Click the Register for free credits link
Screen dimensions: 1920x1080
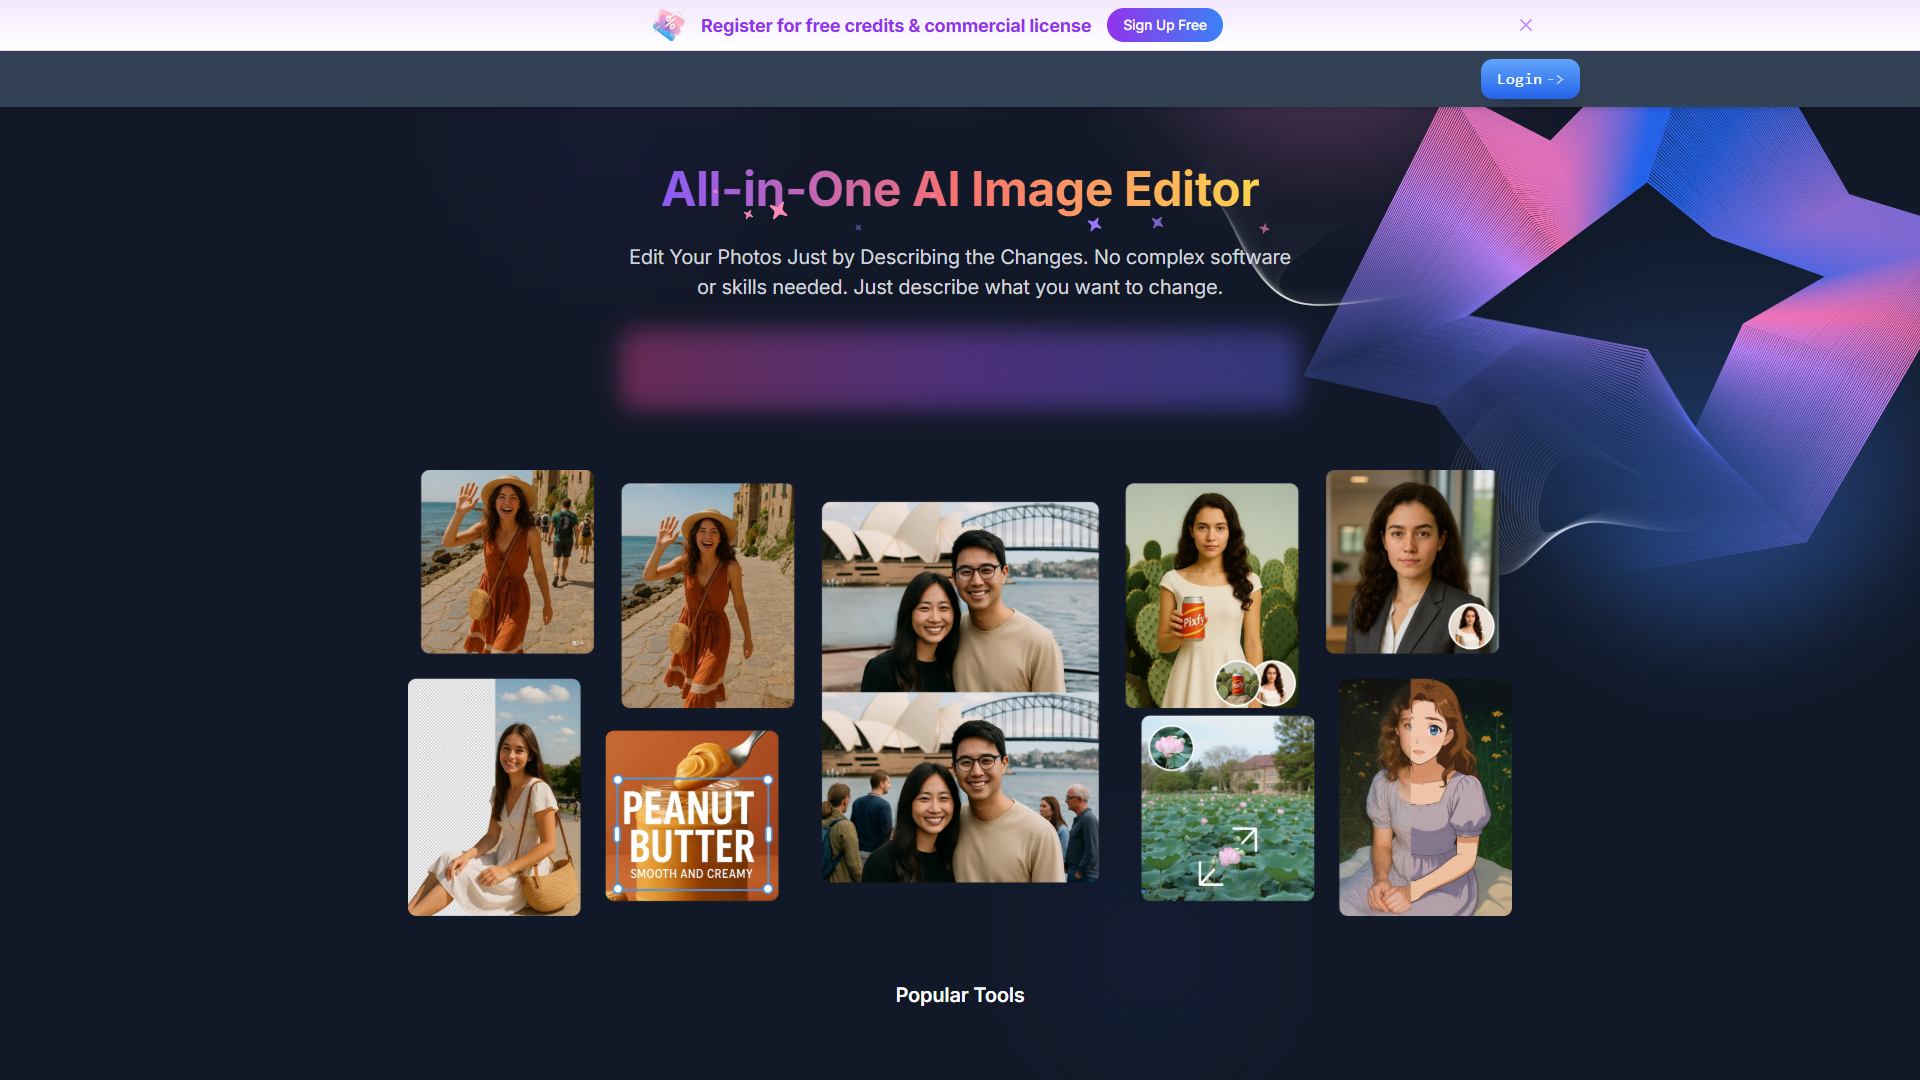895,25
